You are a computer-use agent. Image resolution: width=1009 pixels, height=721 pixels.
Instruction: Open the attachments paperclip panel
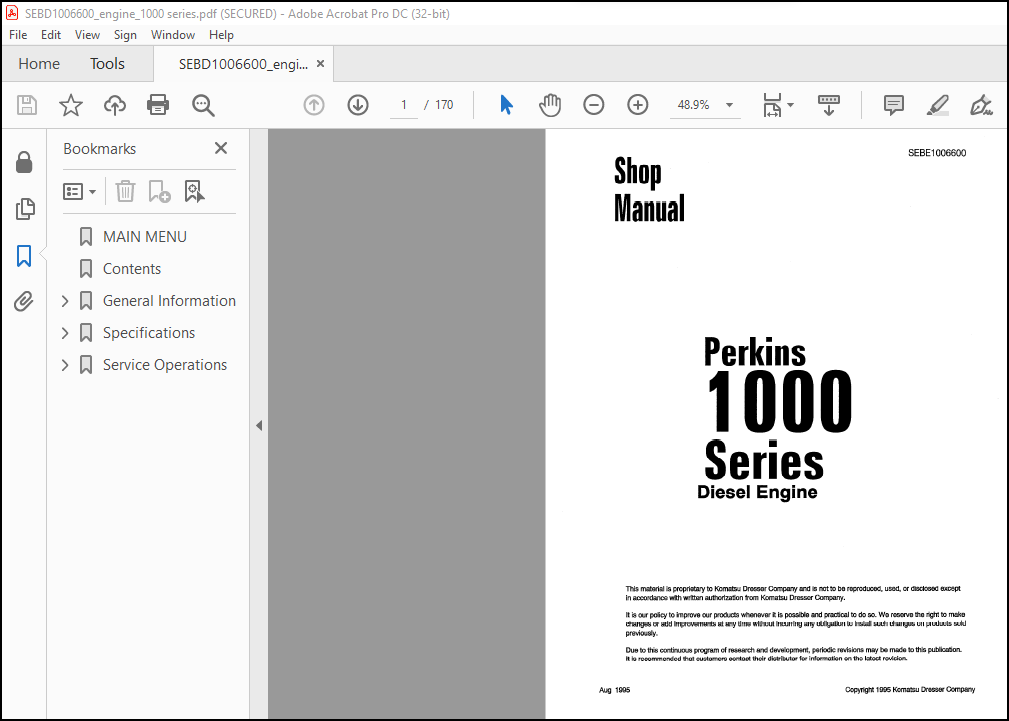(x=24, y=301)
